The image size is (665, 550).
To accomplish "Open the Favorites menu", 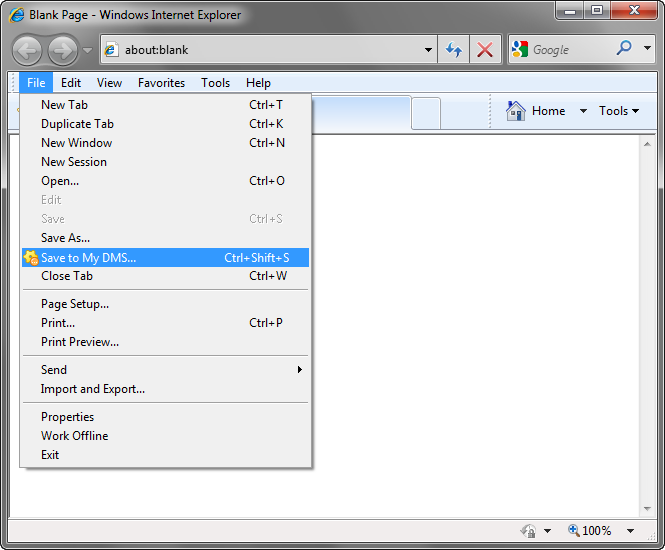I will 162,83.
